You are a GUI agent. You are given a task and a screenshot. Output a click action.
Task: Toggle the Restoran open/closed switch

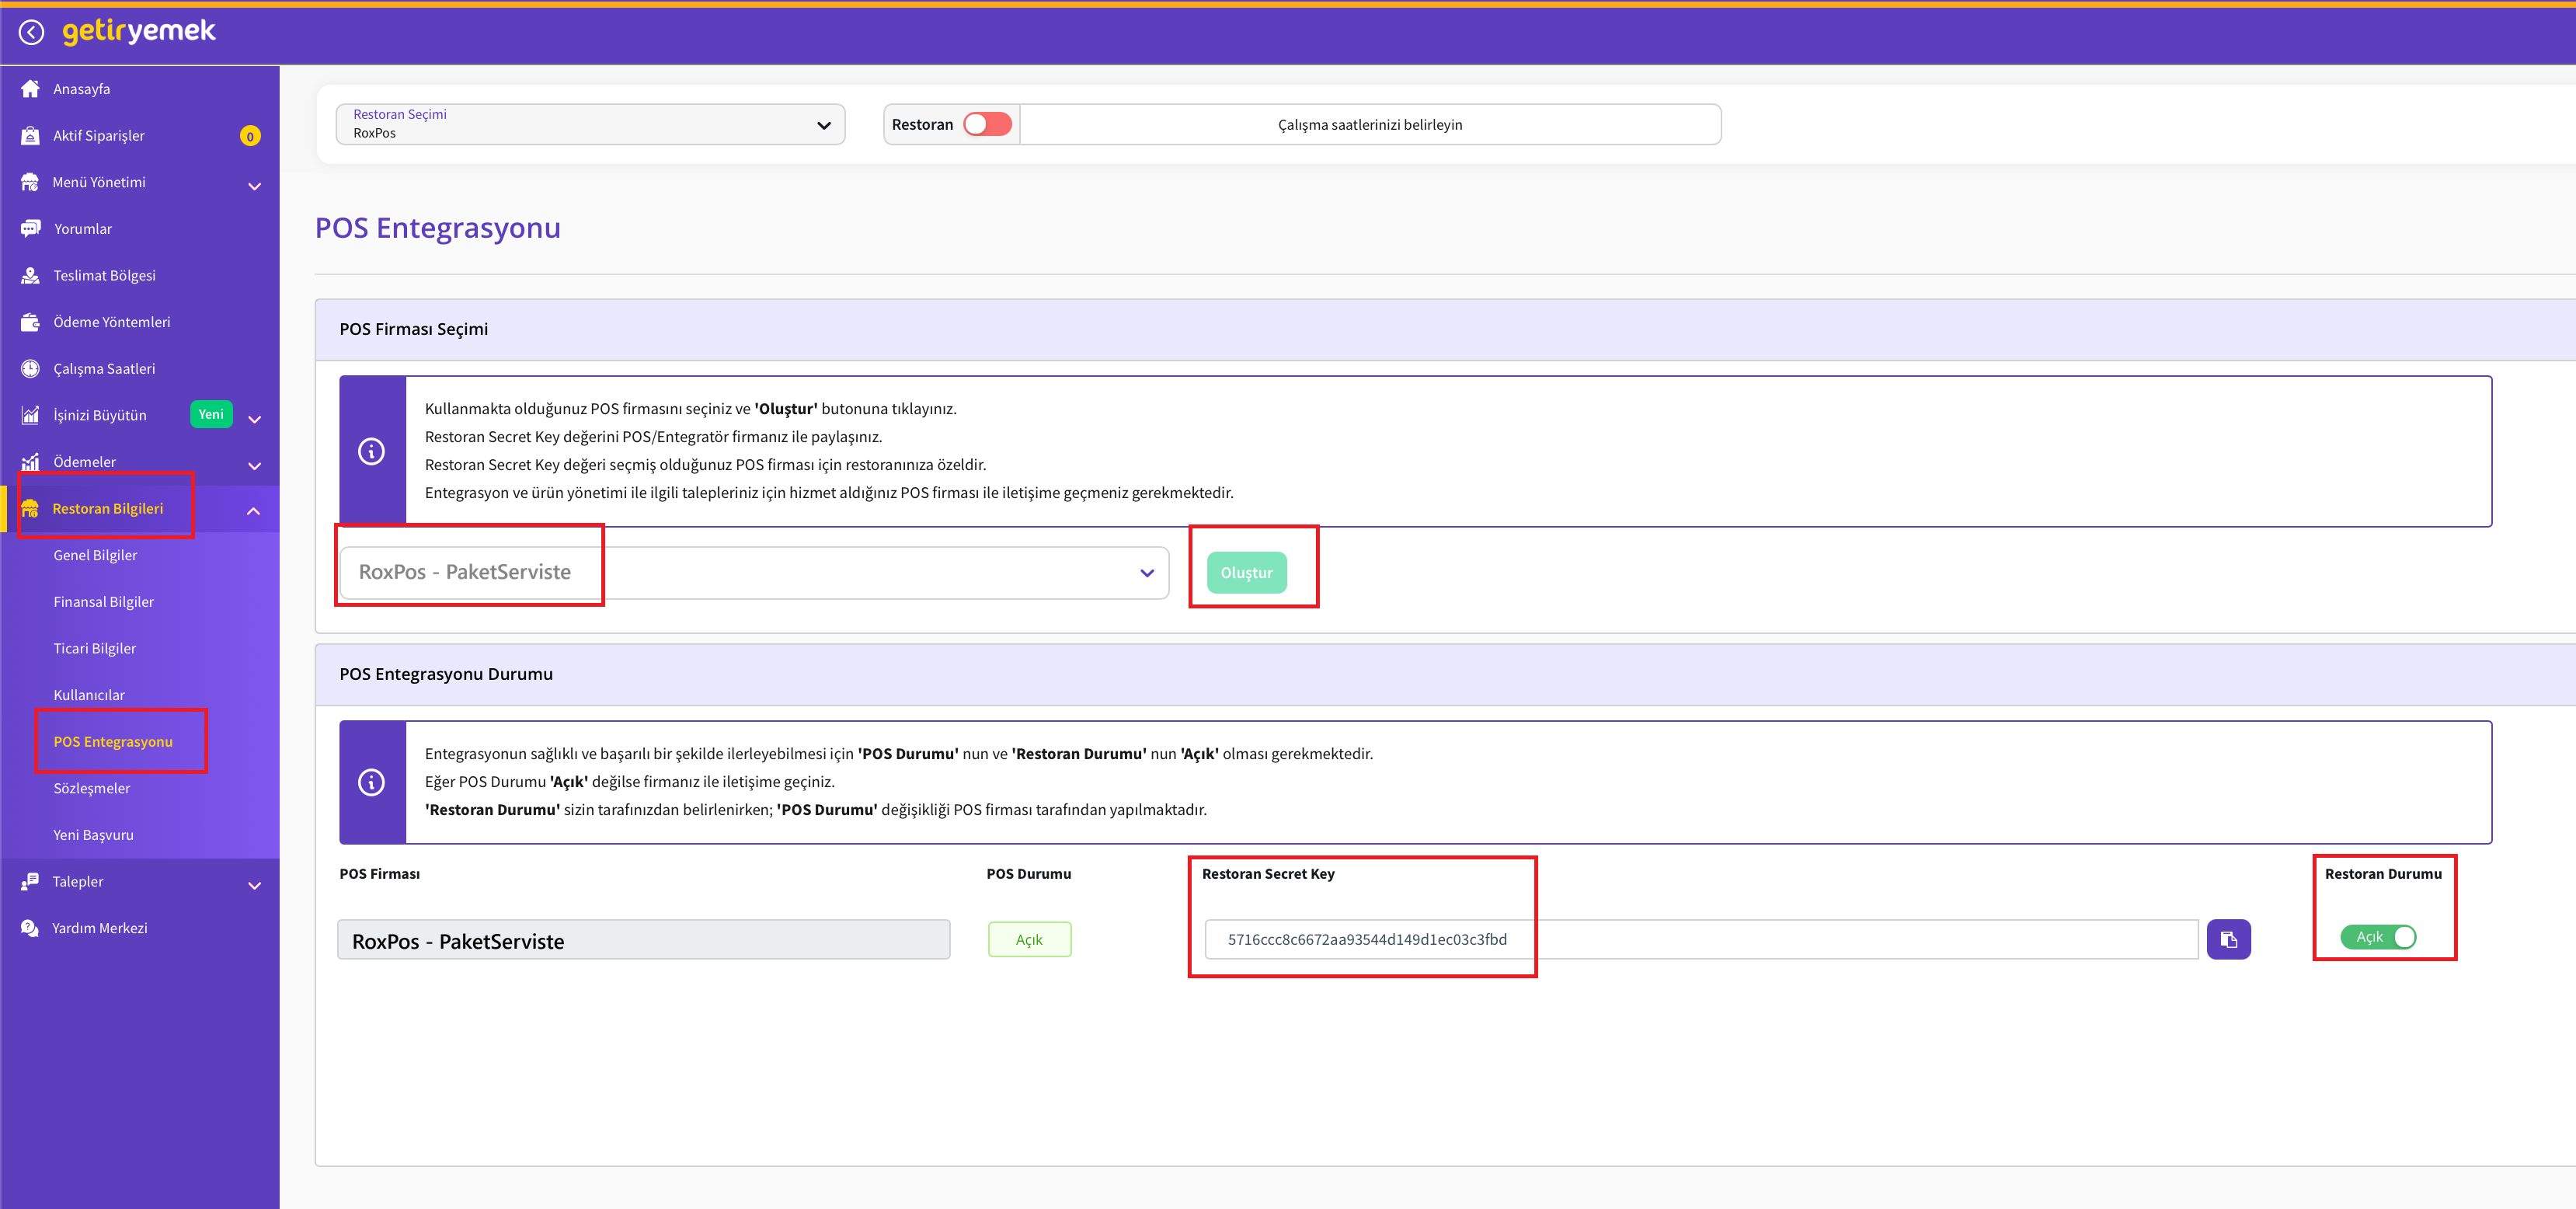987,124
